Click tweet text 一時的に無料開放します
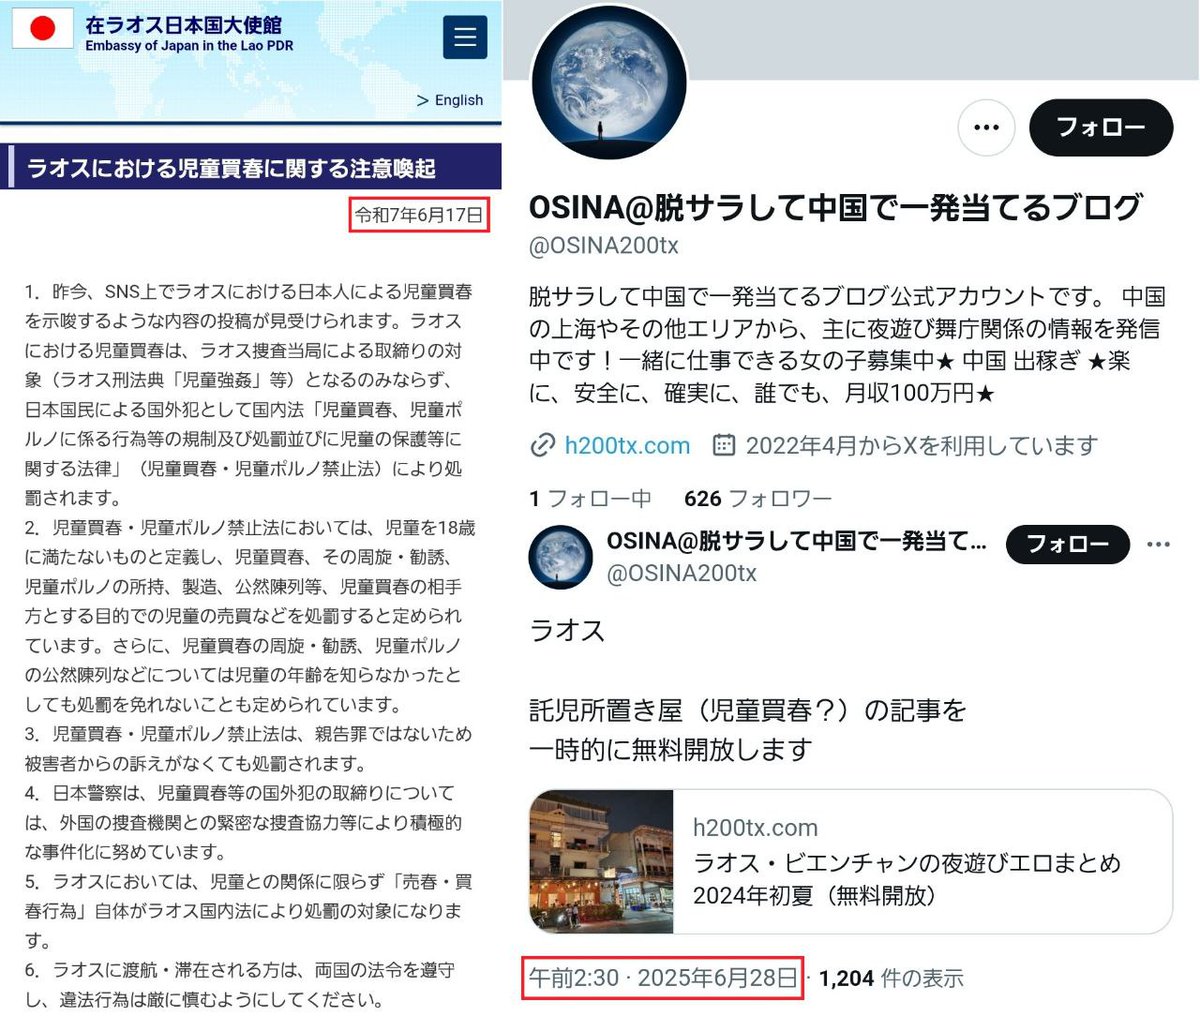 click(670, 749)
